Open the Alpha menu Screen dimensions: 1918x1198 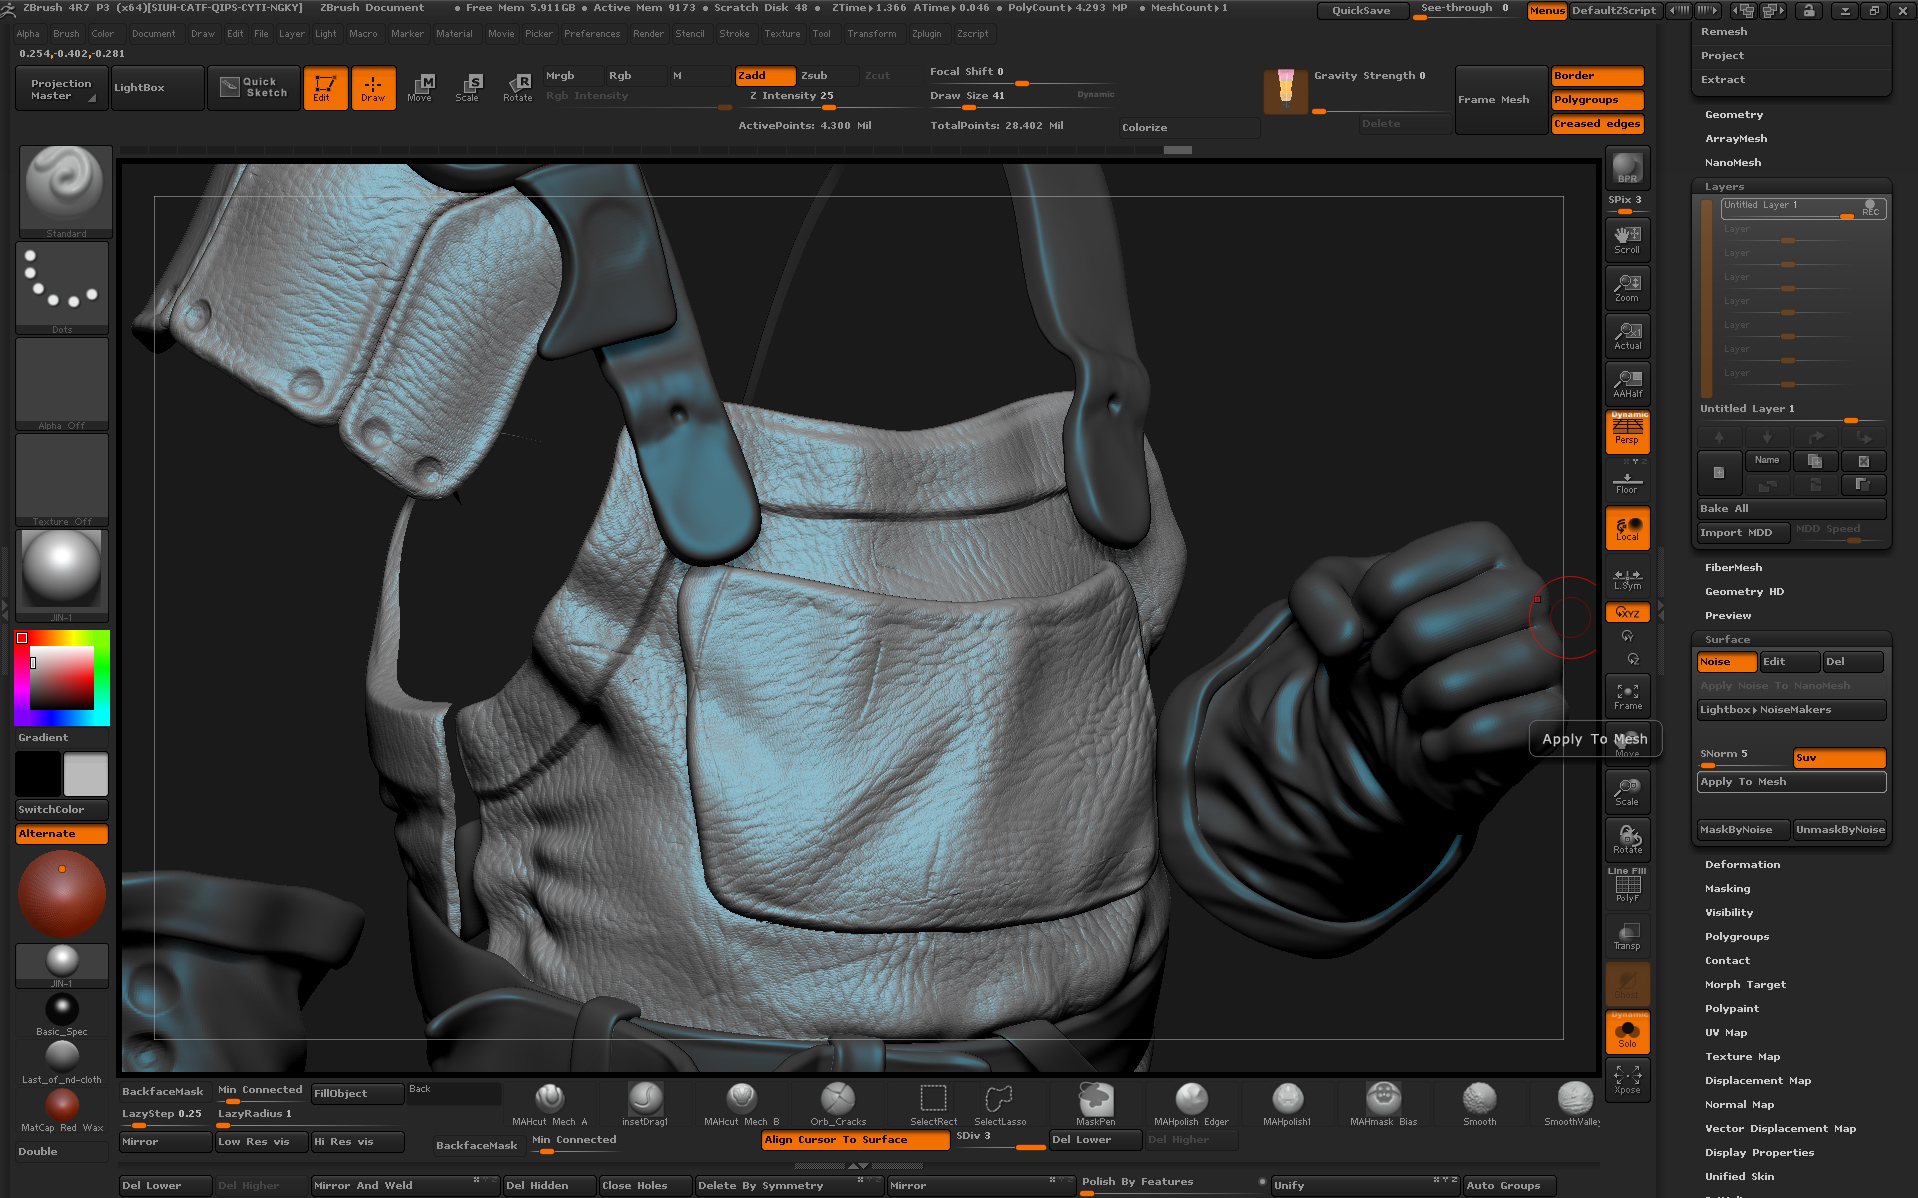28,34
